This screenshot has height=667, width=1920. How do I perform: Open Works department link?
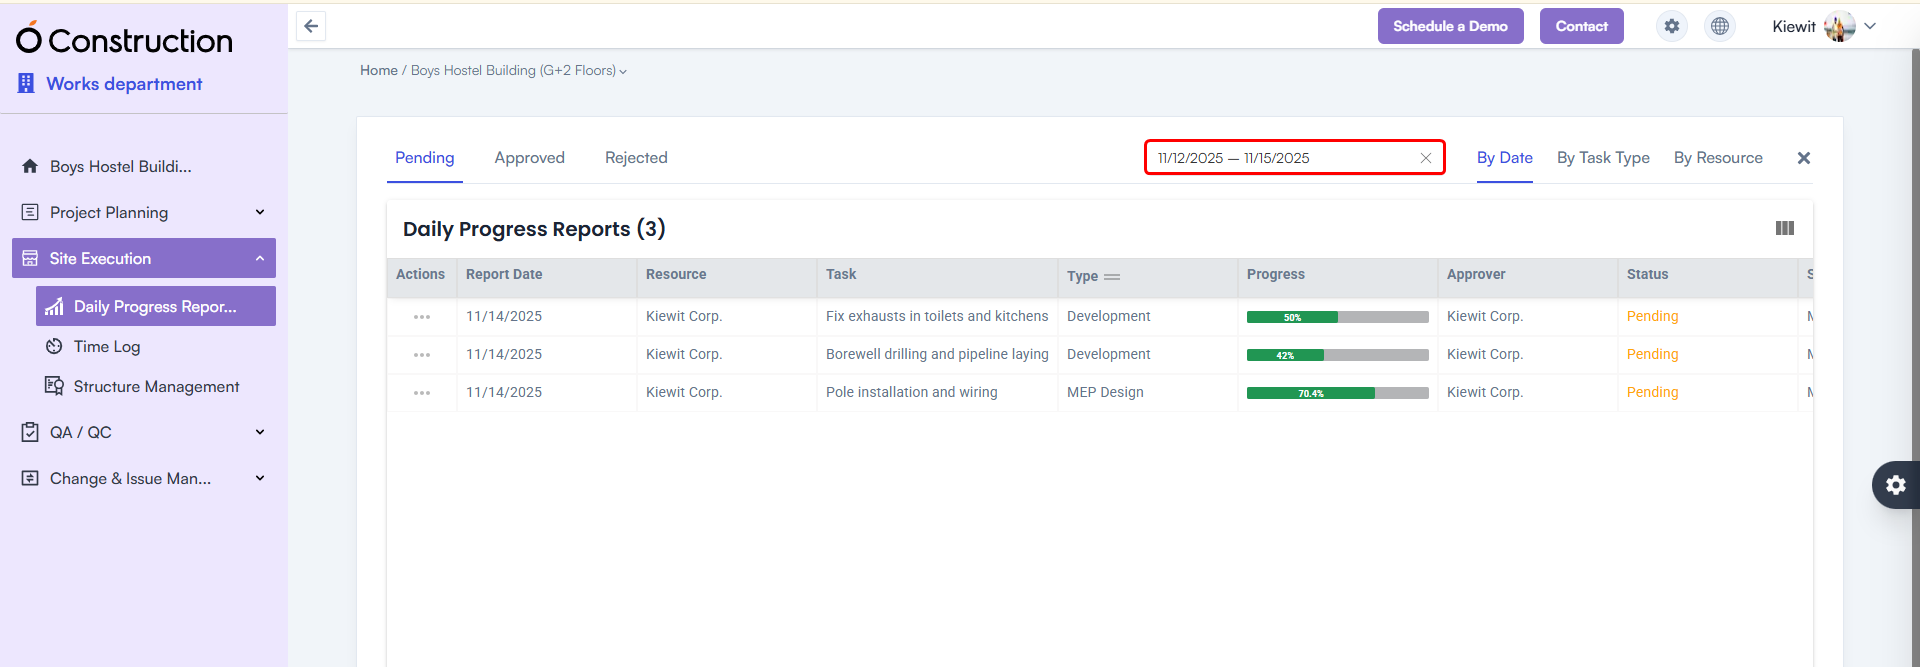tap(124, 84)
